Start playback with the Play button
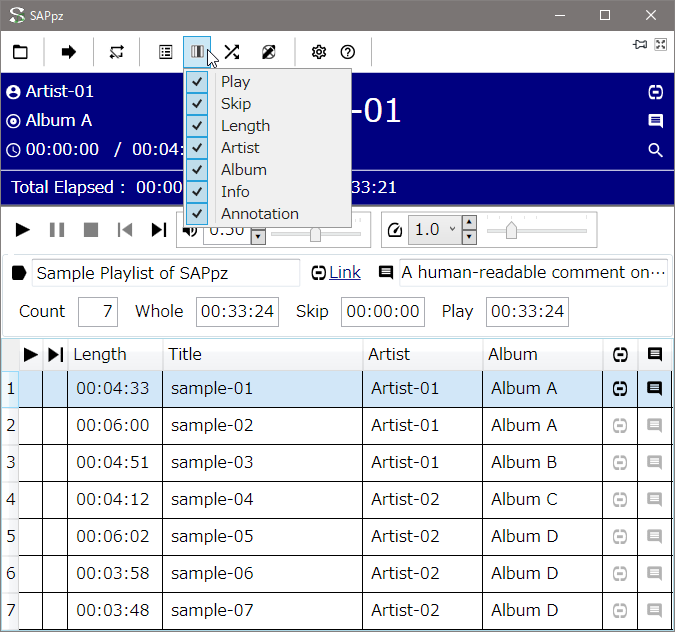 click(x=22, y=230)
